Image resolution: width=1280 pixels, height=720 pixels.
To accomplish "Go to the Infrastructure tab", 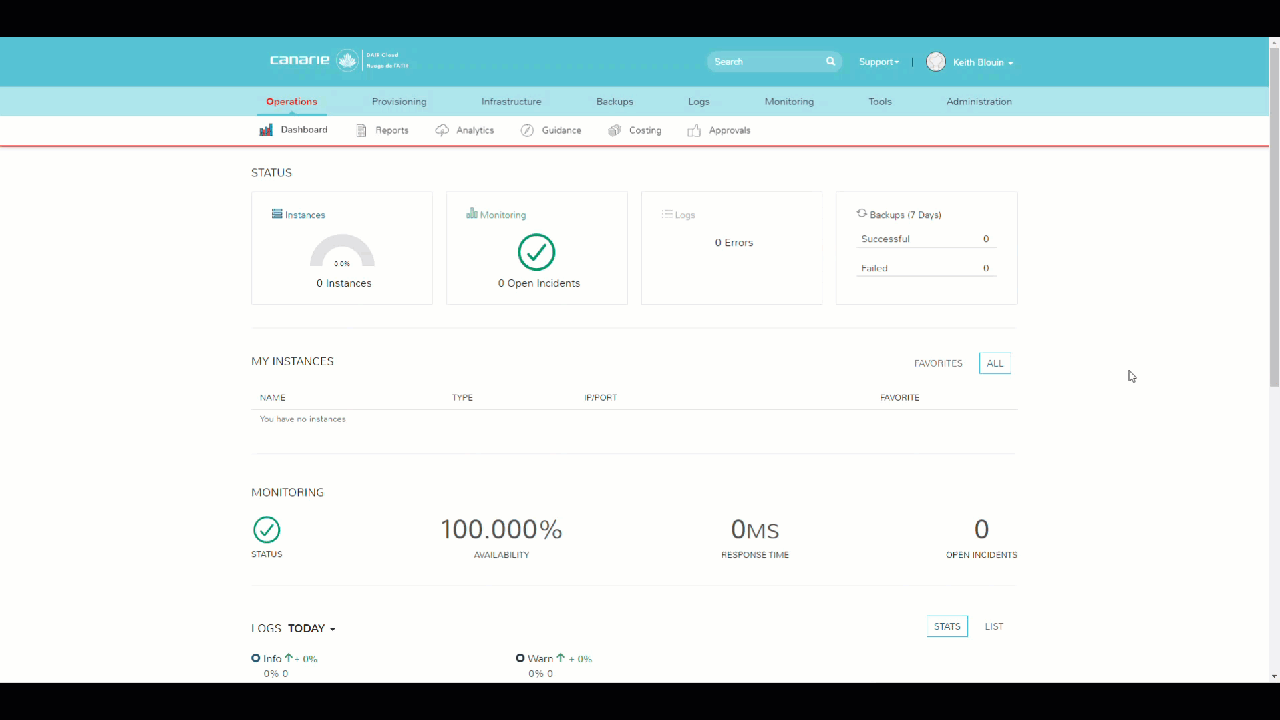I will tap(511, 101).
